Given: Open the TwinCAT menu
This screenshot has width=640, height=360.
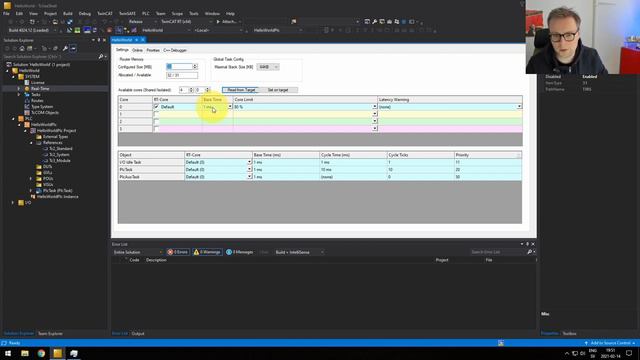Looking at the screenshot, I should coord(104,13).
